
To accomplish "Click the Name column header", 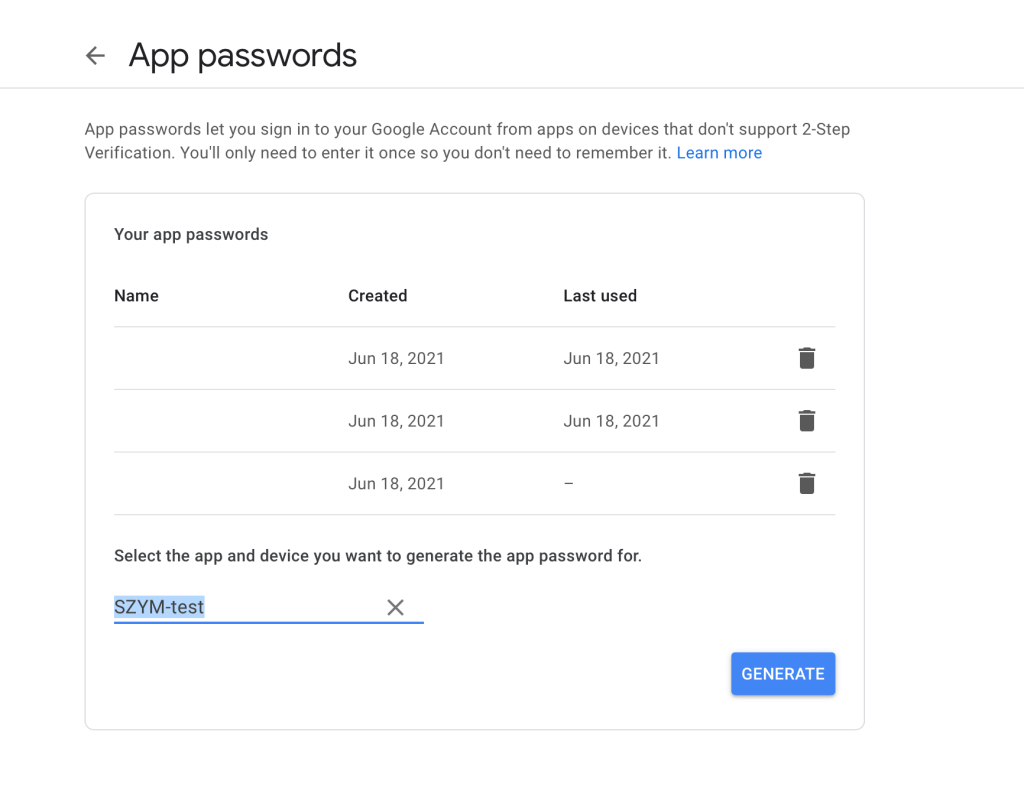I will tap(136, 296).
